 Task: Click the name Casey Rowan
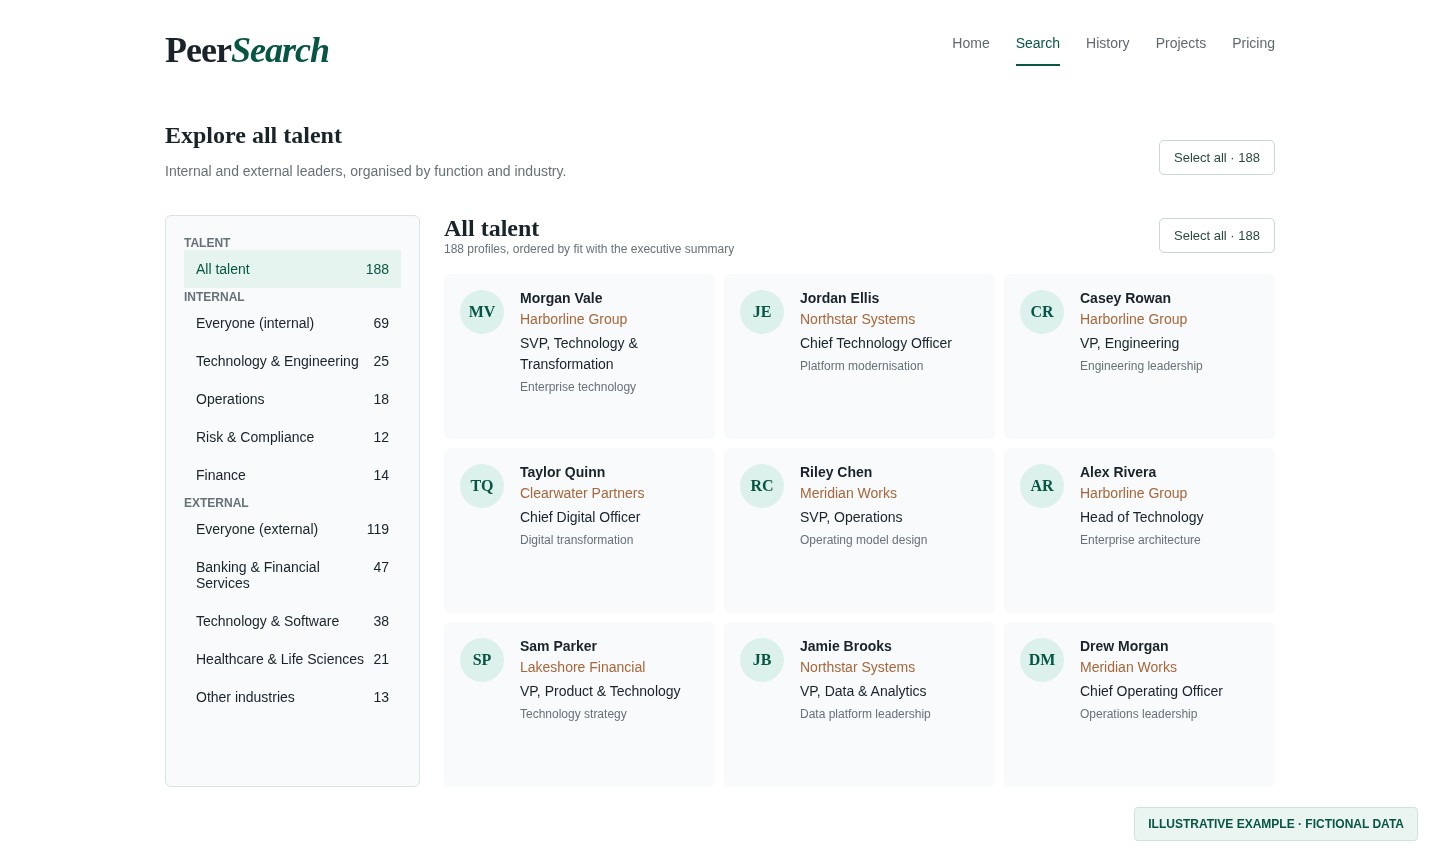click(1125, 298)
